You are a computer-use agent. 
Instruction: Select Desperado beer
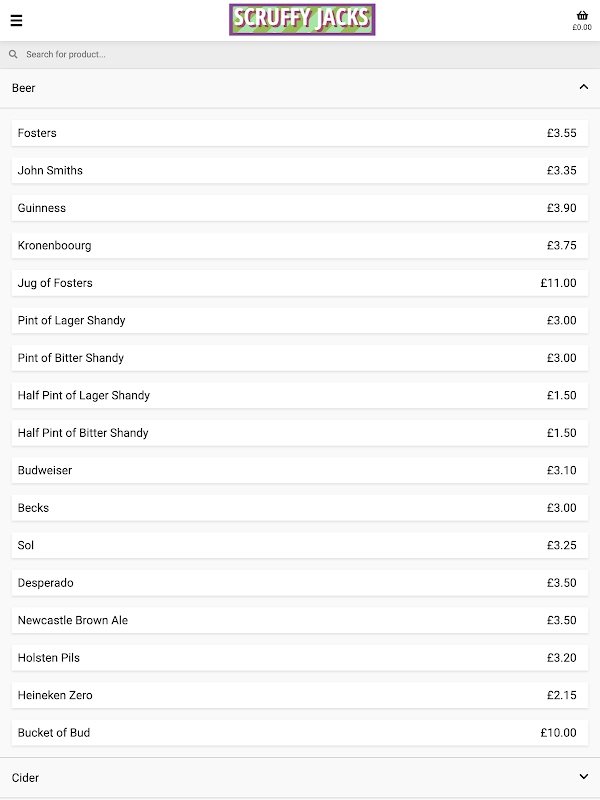(x=299, y=583)
